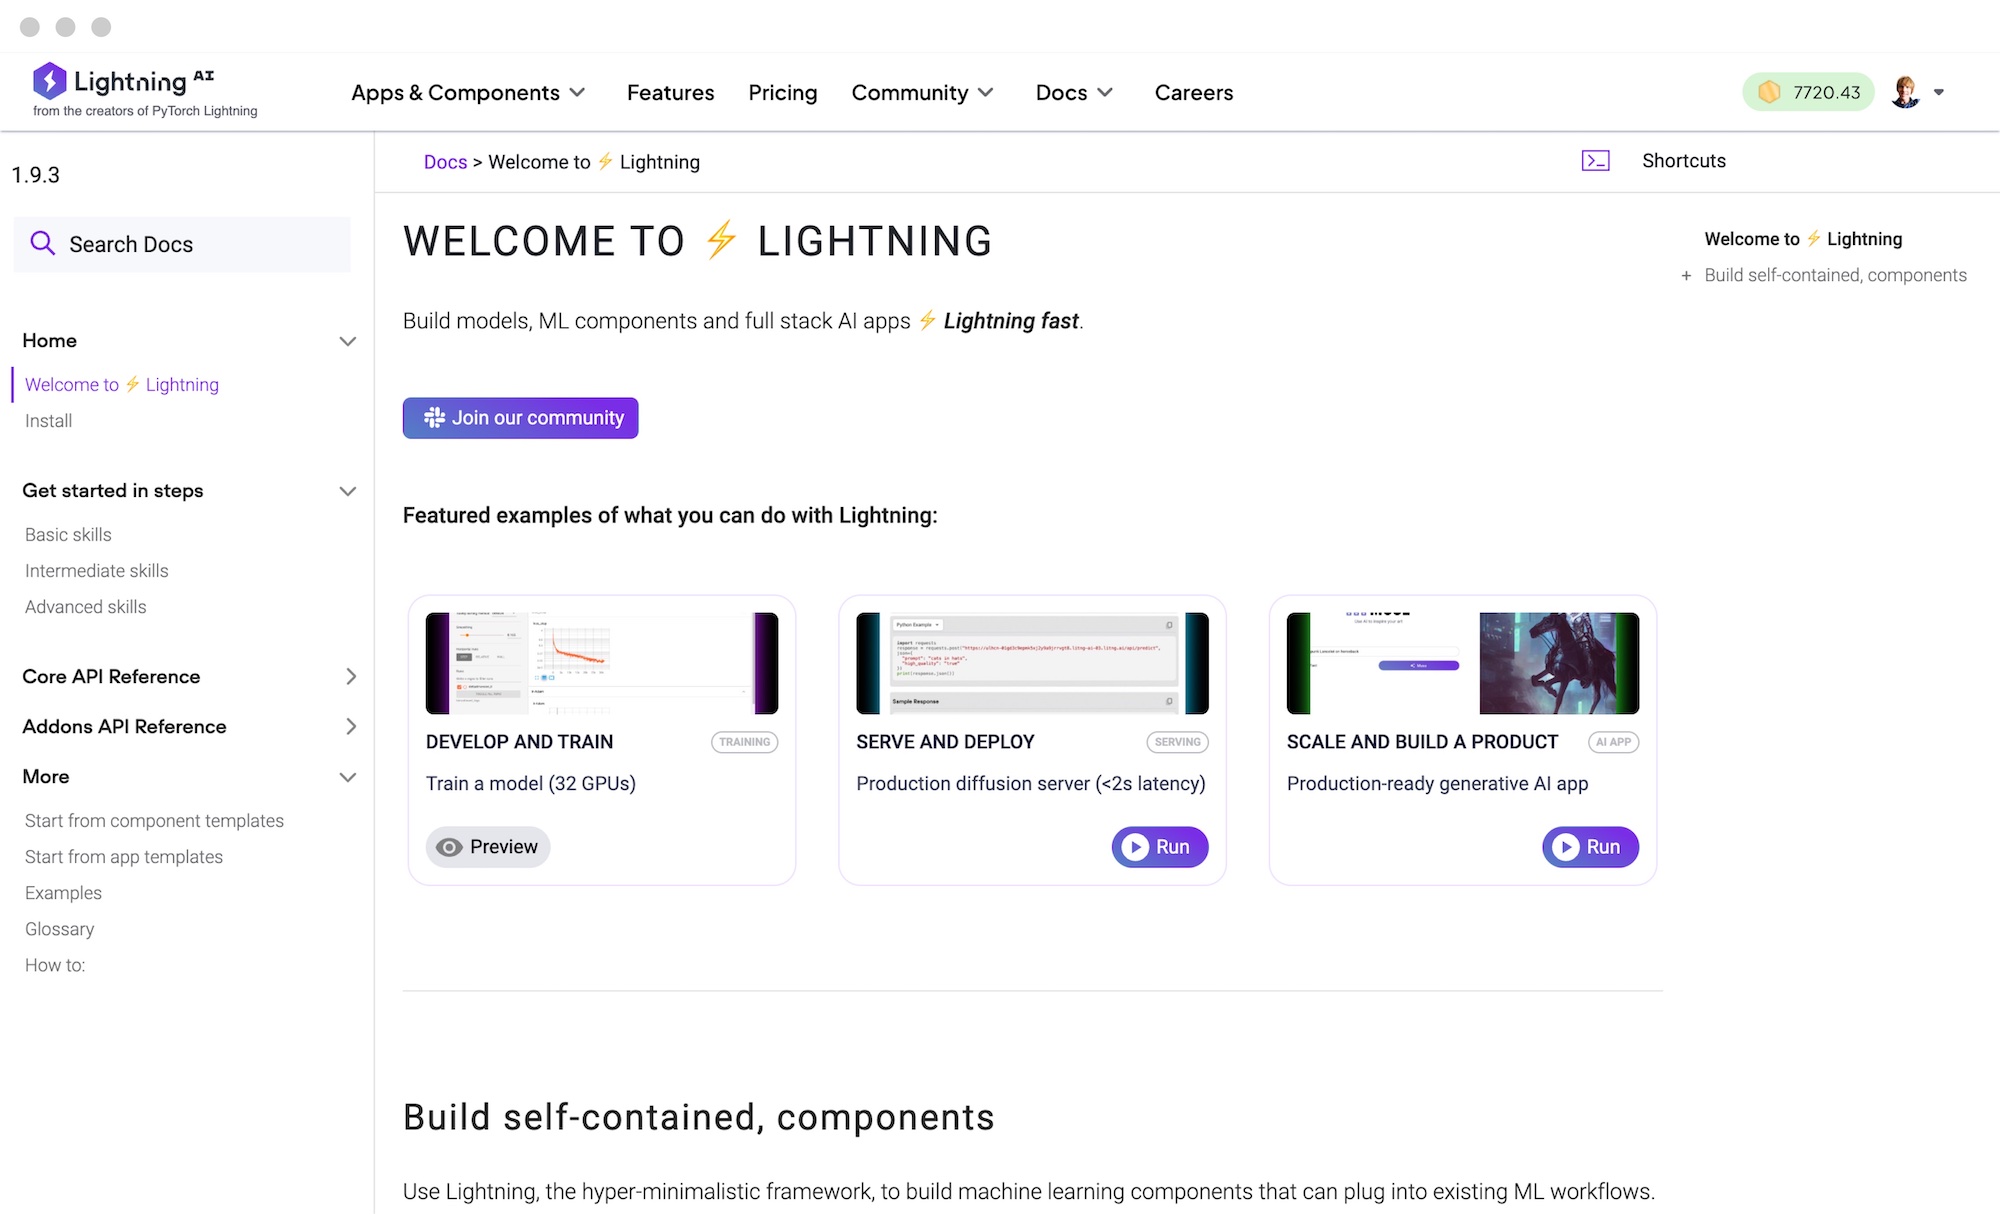Click the Join our community button
Screen dimensions: 2000x1214
[520, 418]
